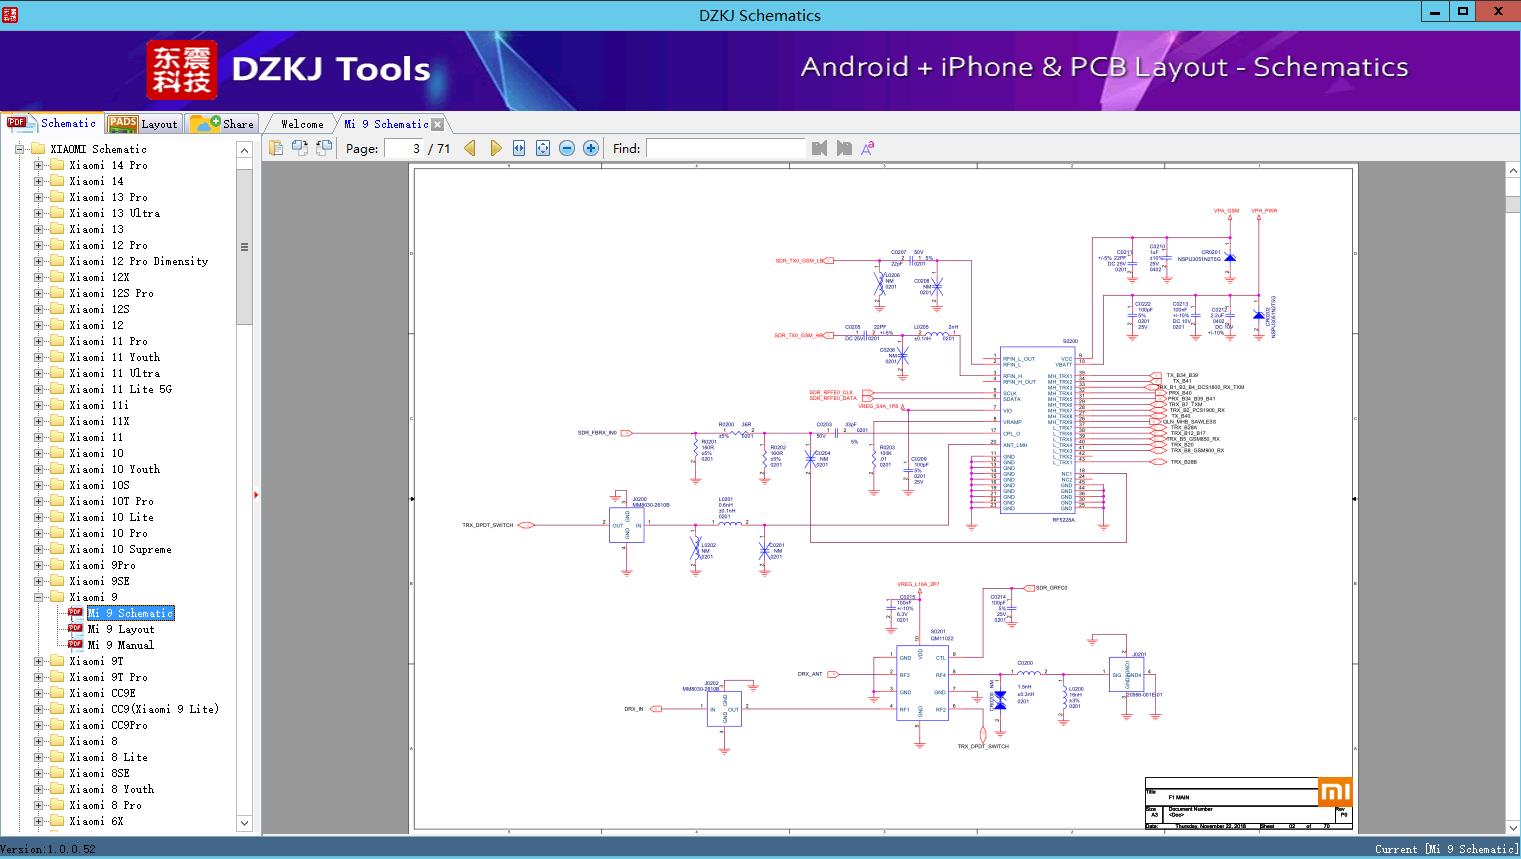The image size is (1521, 859).
Task: Open Mi 9 Layout file
Action: pyautogui.click(x=120, y=629)
